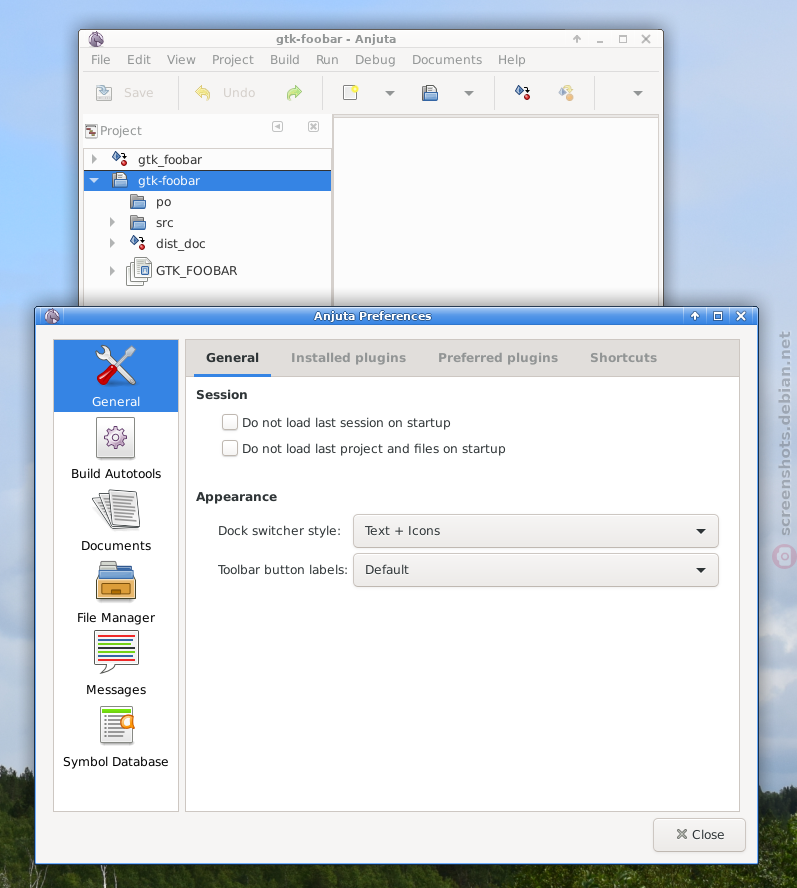Open the dropdown arrow next to Open file icon

tap(469, 93)
